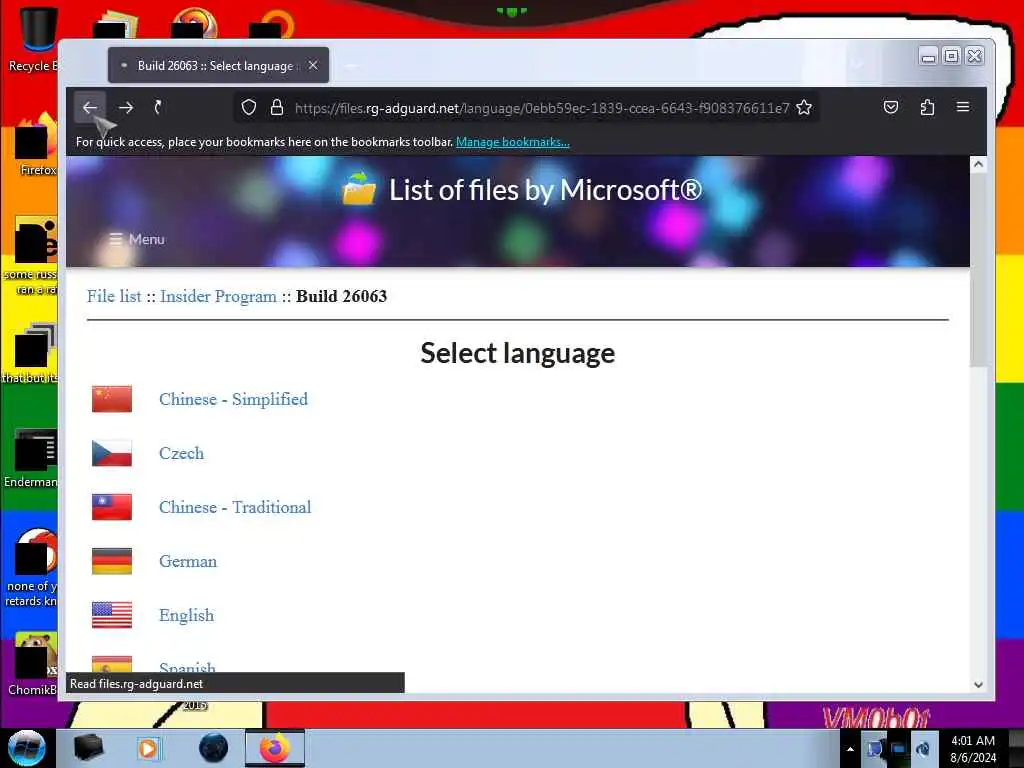Open the tracking protection shield icon

(249, 108)
